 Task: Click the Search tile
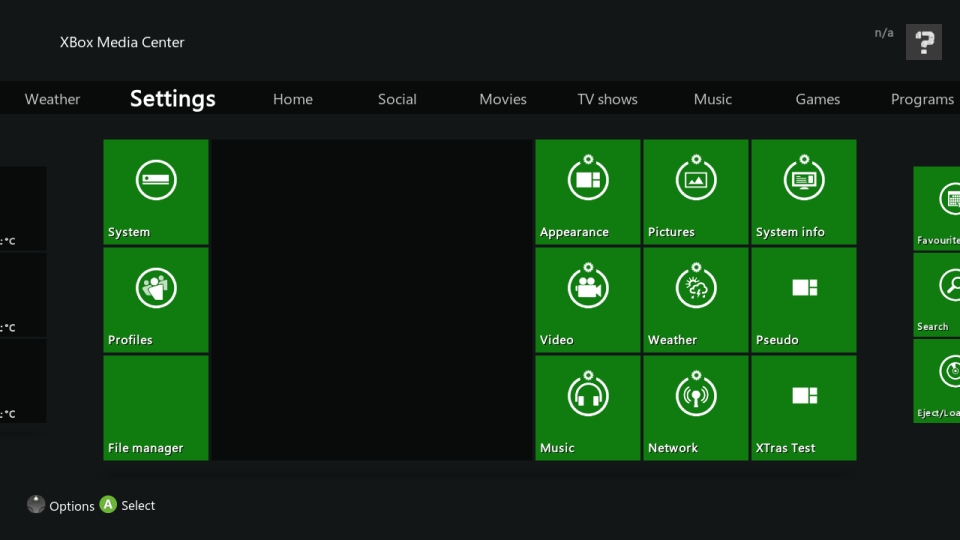937,294
